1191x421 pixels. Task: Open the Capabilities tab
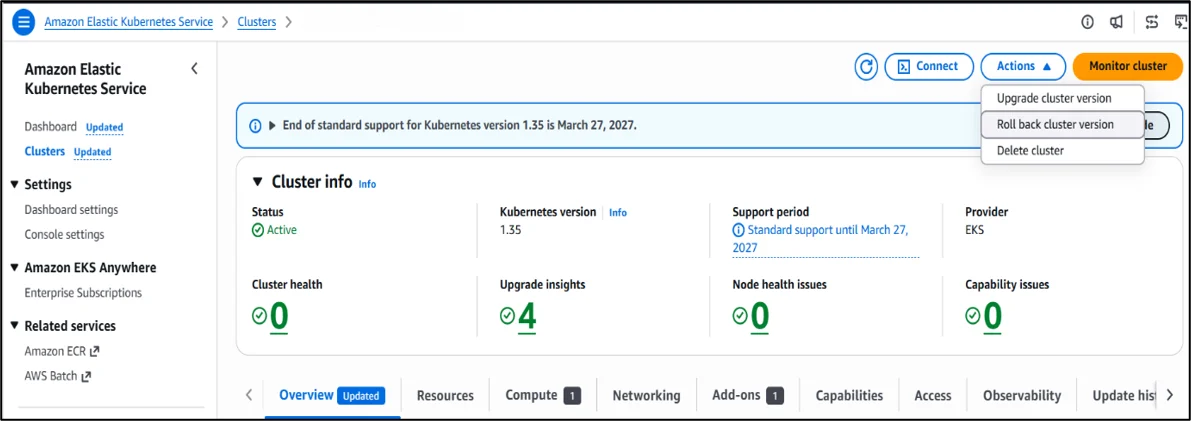pos(849,396)
